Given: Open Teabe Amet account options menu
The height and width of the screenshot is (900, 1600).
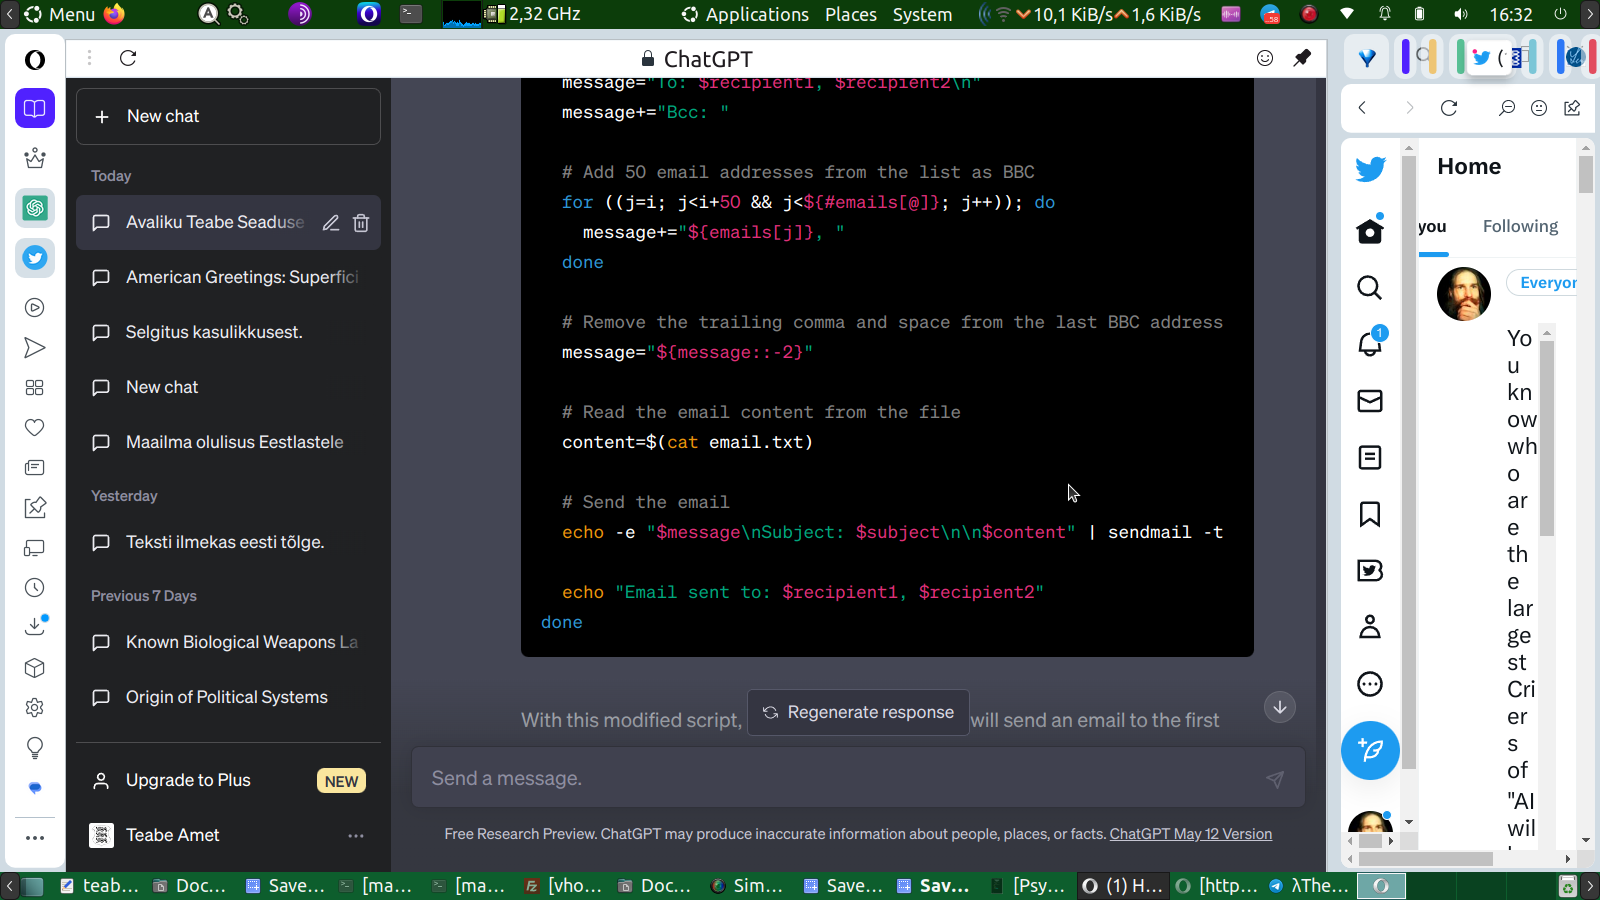Looking at the screenshot, I should (356, 836).
